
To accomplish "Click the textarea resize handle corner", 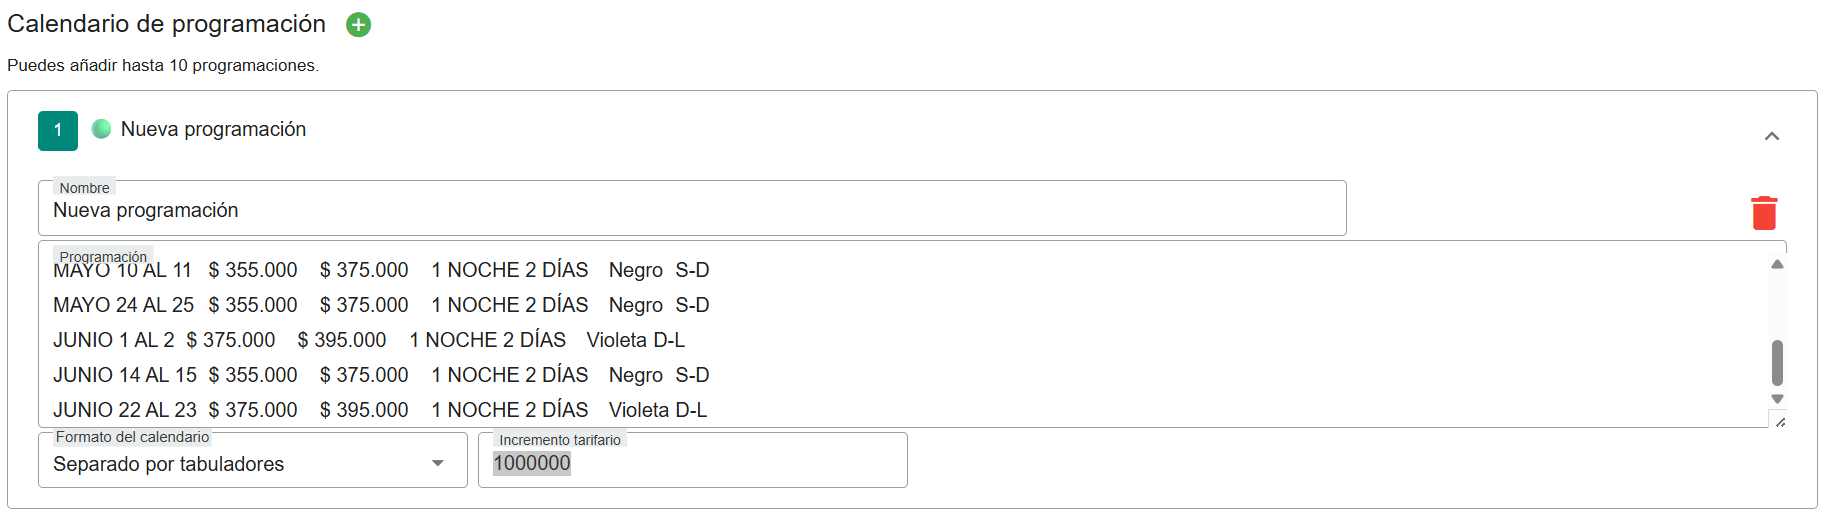I will (x=1779, y=421).
